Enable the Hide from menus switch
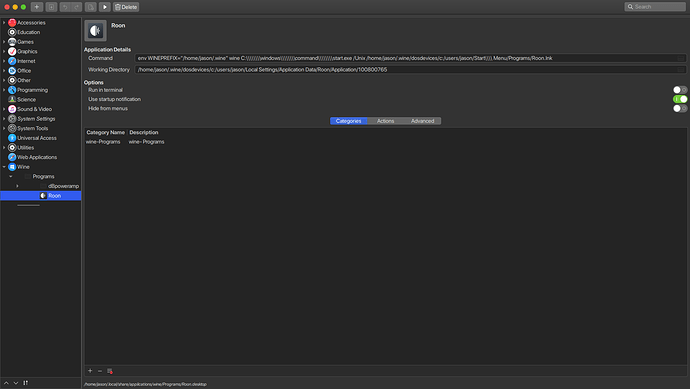Viewport: 690px width, 389px height. pos(680,108)
